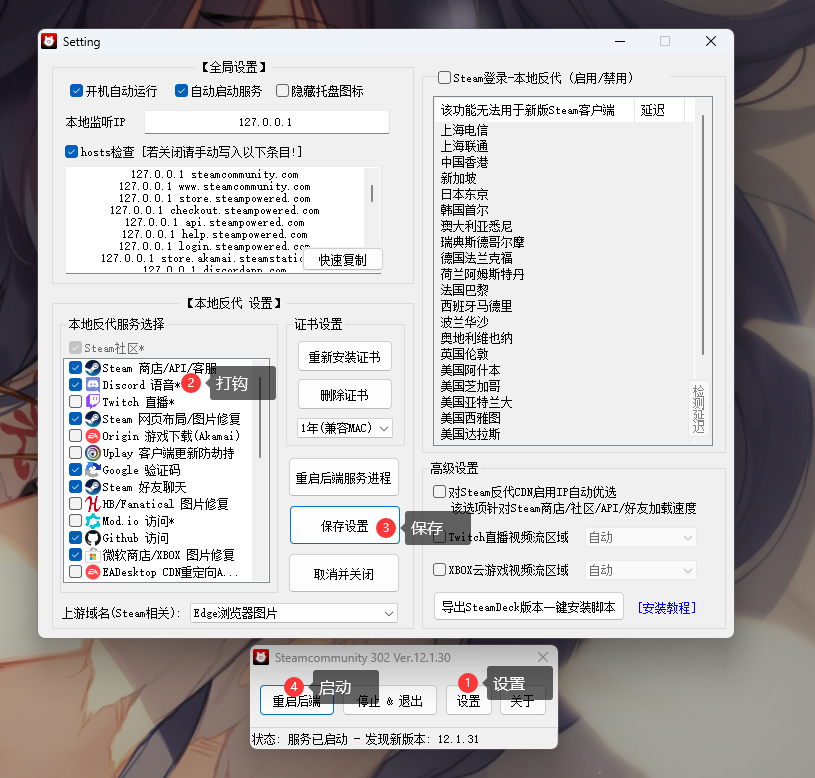
Task: Disable the 隐藏托盘图标 checkbox
Action: pyautogui.click(x=284, y=90)
